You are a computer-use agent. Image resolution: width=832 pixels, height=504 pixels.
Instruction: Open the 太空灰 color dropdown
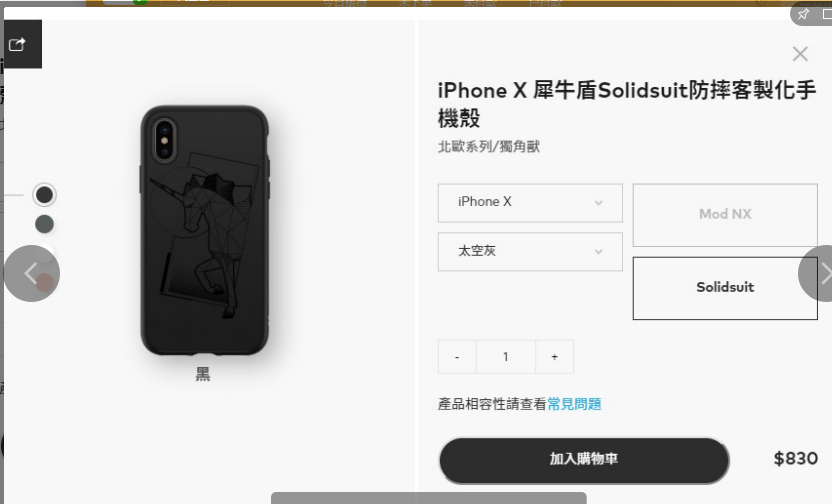point(530,251)
